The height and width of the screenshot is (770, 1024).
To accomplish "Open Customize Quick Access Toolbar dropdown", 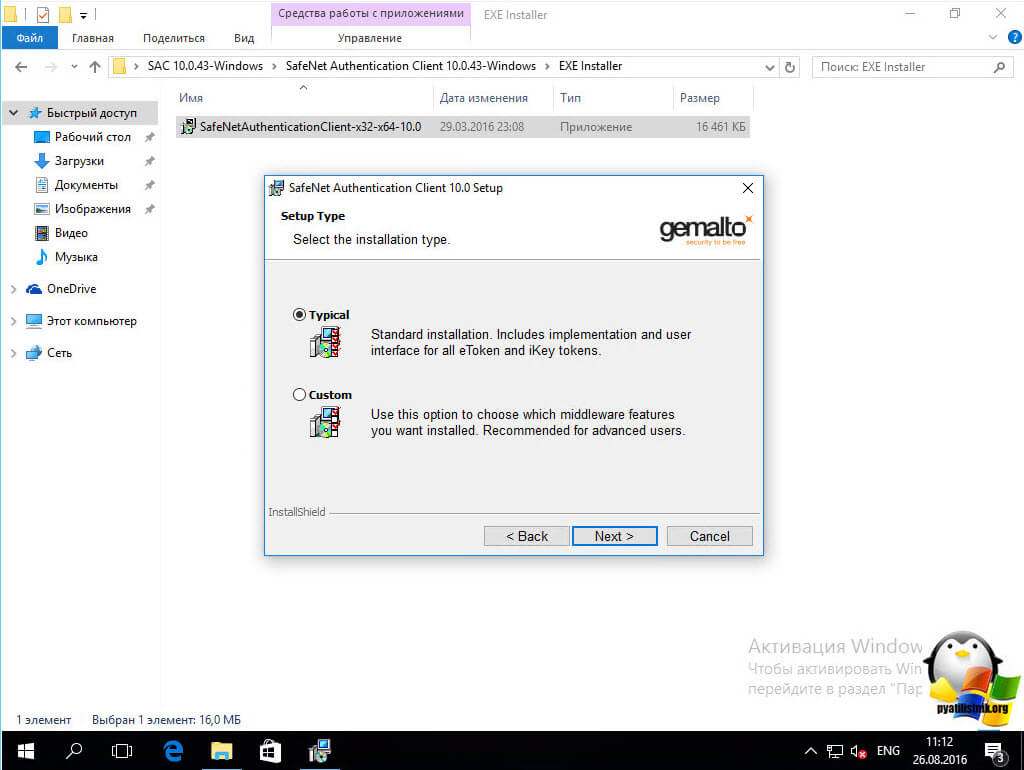I will click(x=83, y=14).
